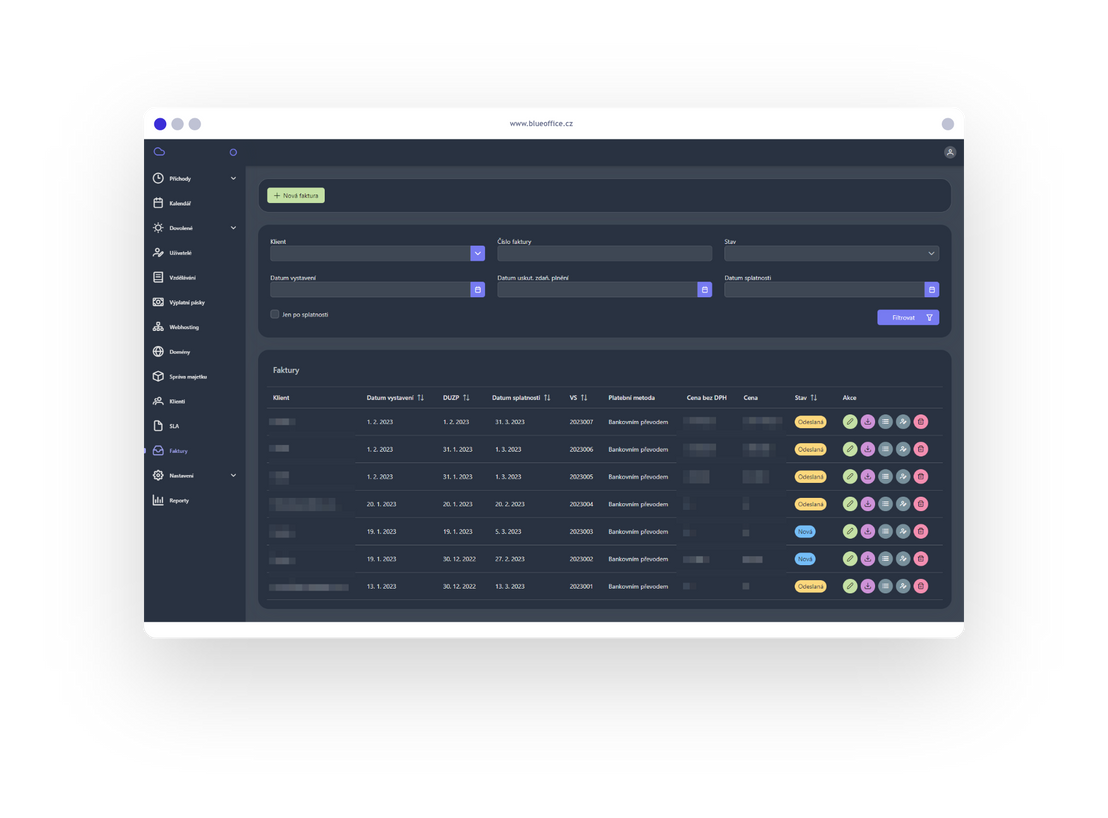Sort the table by Datum vystavení

(420, 398)
